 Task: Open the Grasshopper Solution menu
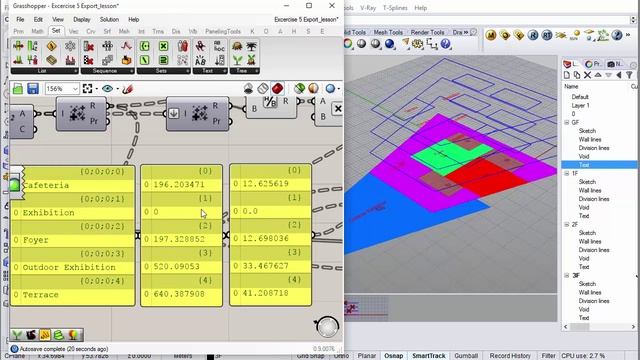pos(109,19)
